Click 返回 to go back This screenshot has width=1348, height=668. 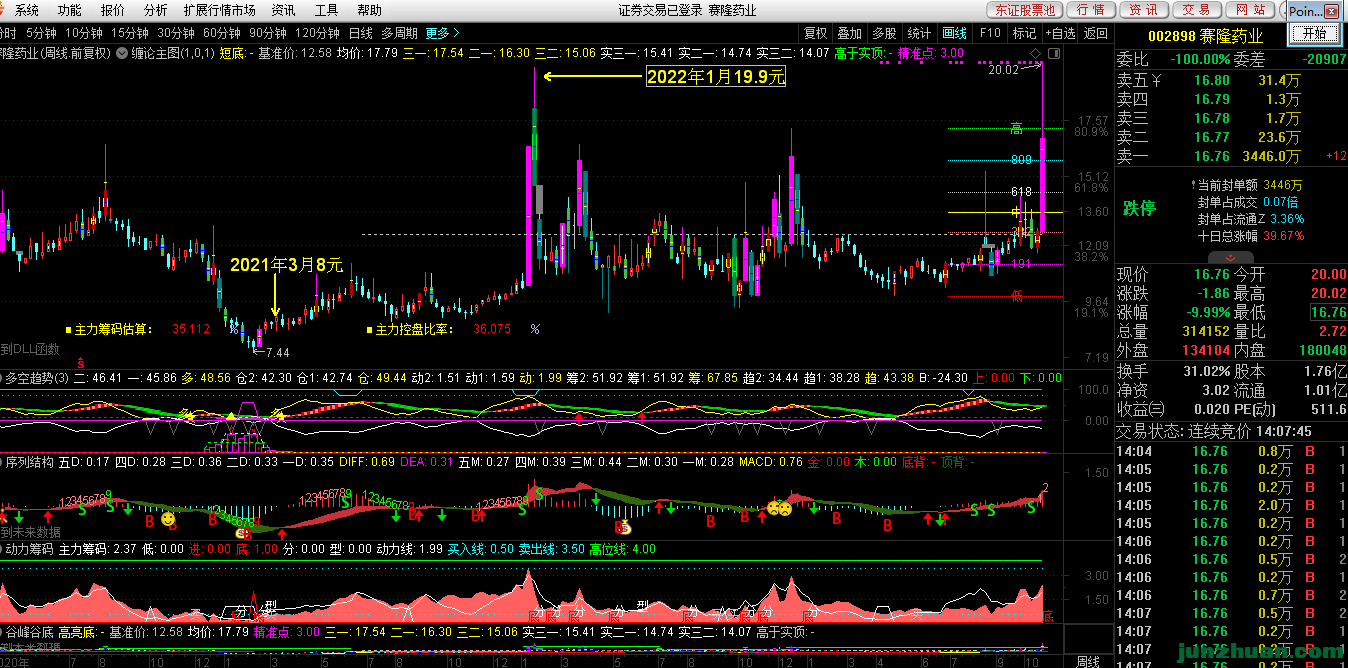1096,32
